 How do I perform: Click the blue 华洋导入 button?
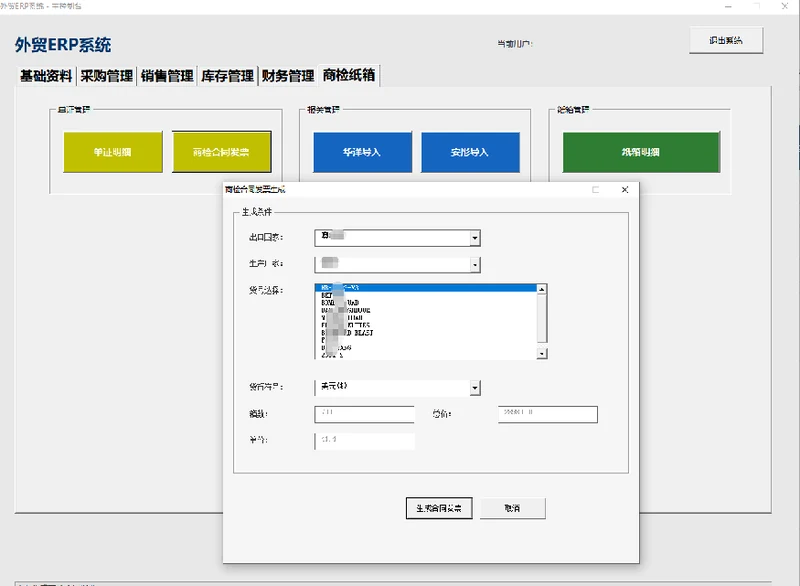(362, 152)
